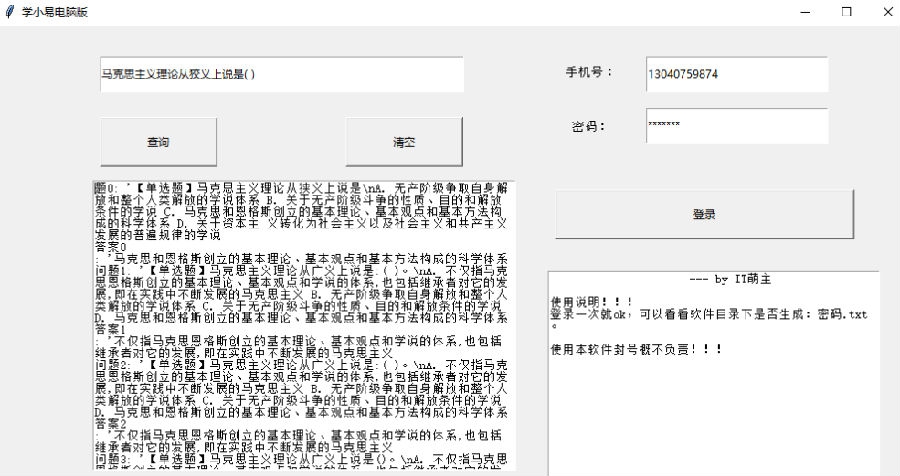The image size is (900, 476).
Task: Focus the 密码 password field
Action: point(736,126)
